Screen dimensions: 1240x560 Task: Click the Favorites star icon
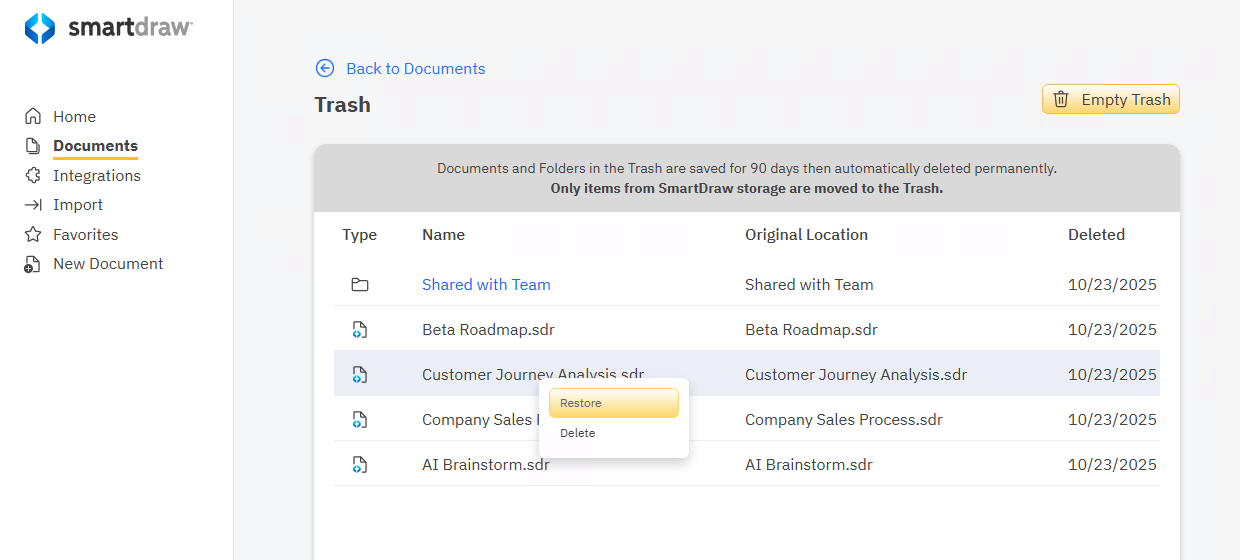tap(33, 234)
